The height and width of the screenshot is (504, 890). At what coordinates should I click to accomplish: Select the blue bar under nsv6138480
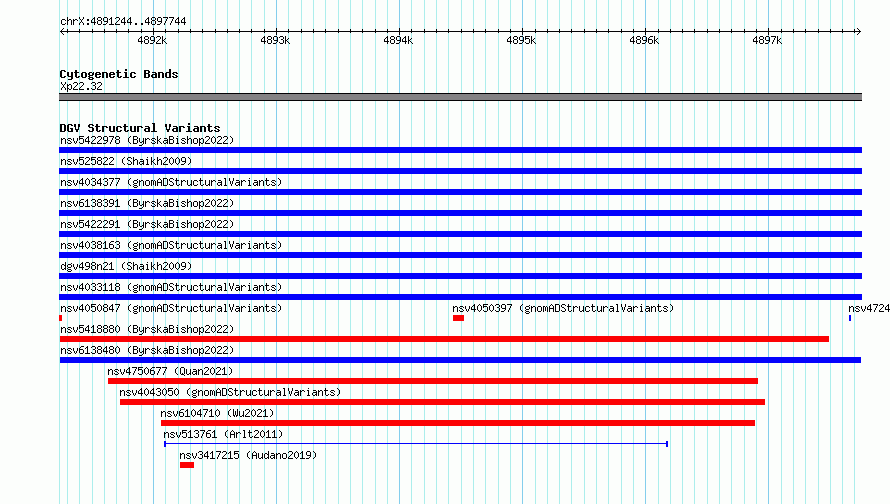[x=460, y=360]
